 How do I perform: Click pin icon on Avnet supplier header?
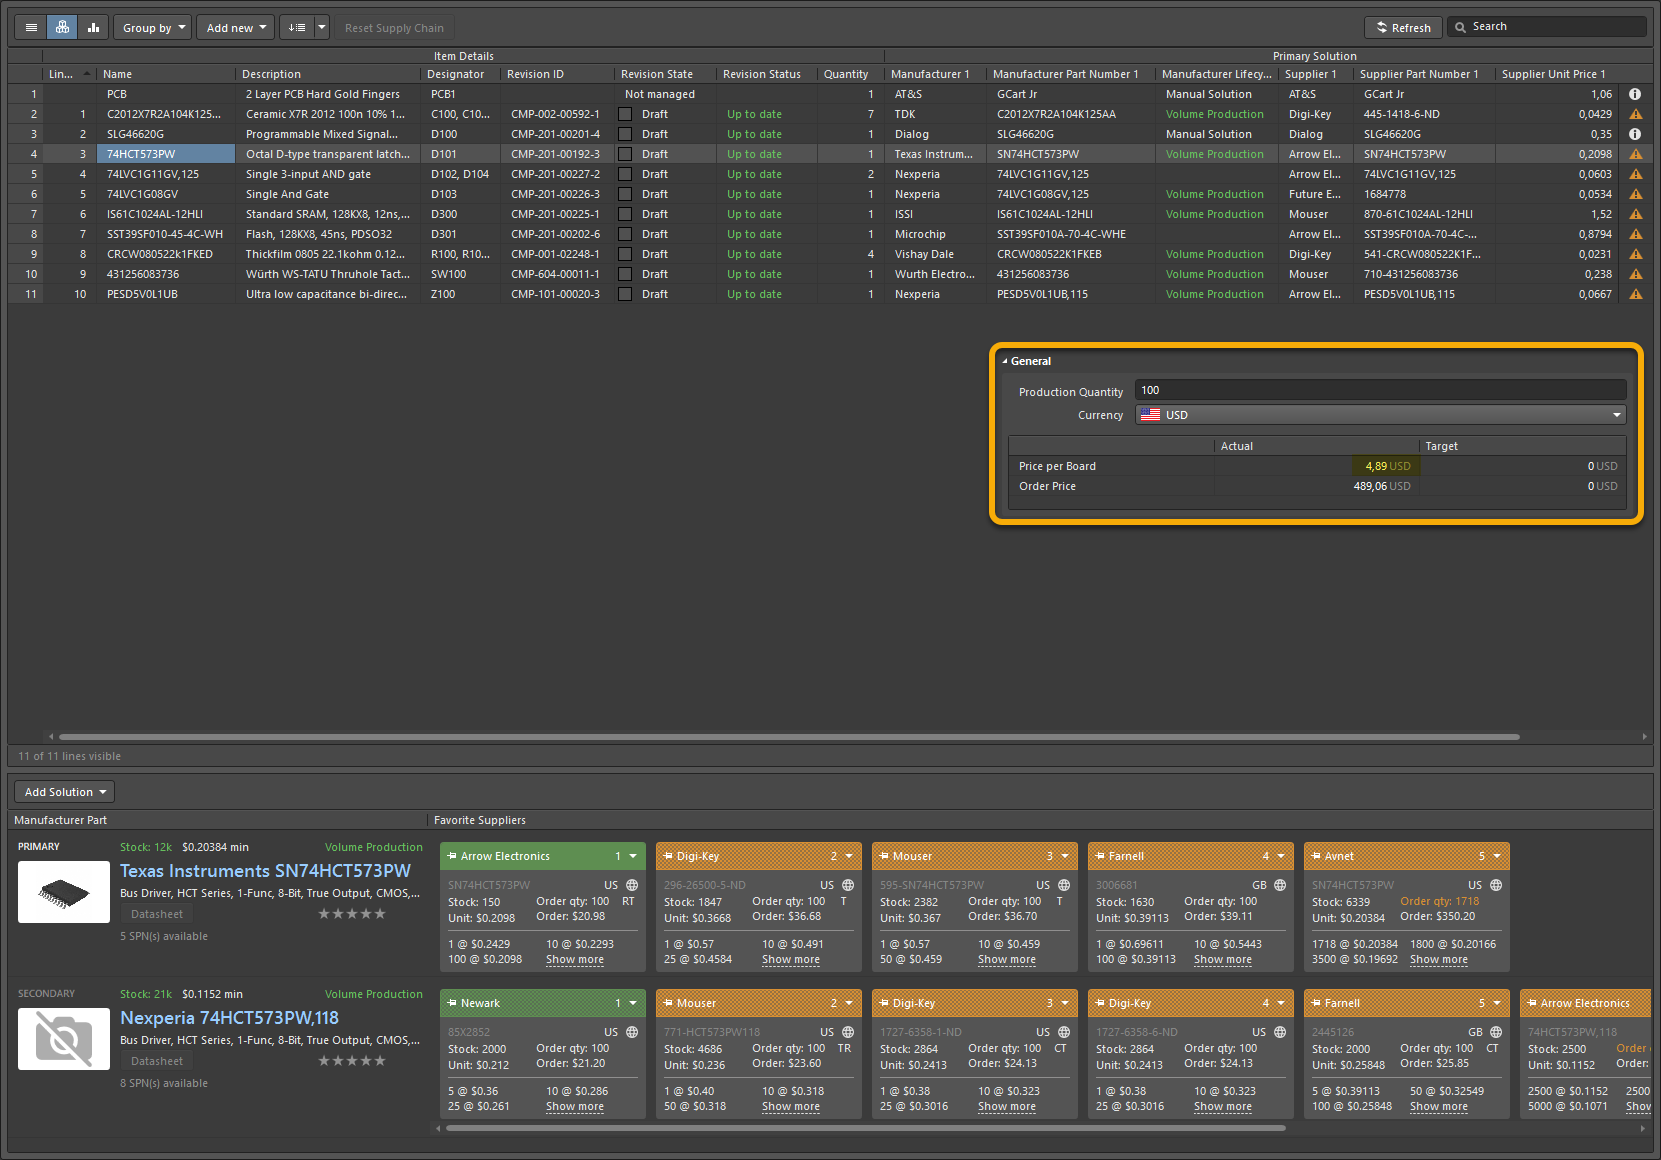[1316, 856]
